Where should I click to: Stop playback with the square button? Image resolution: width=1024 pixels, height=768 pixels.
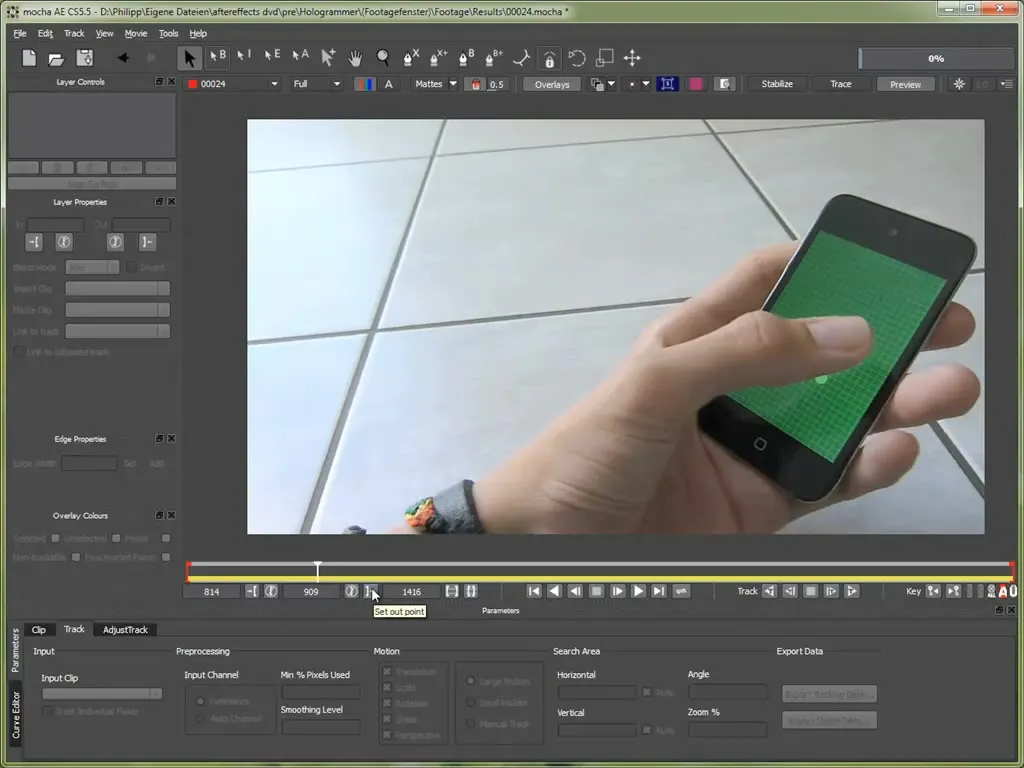coord(596,591)
